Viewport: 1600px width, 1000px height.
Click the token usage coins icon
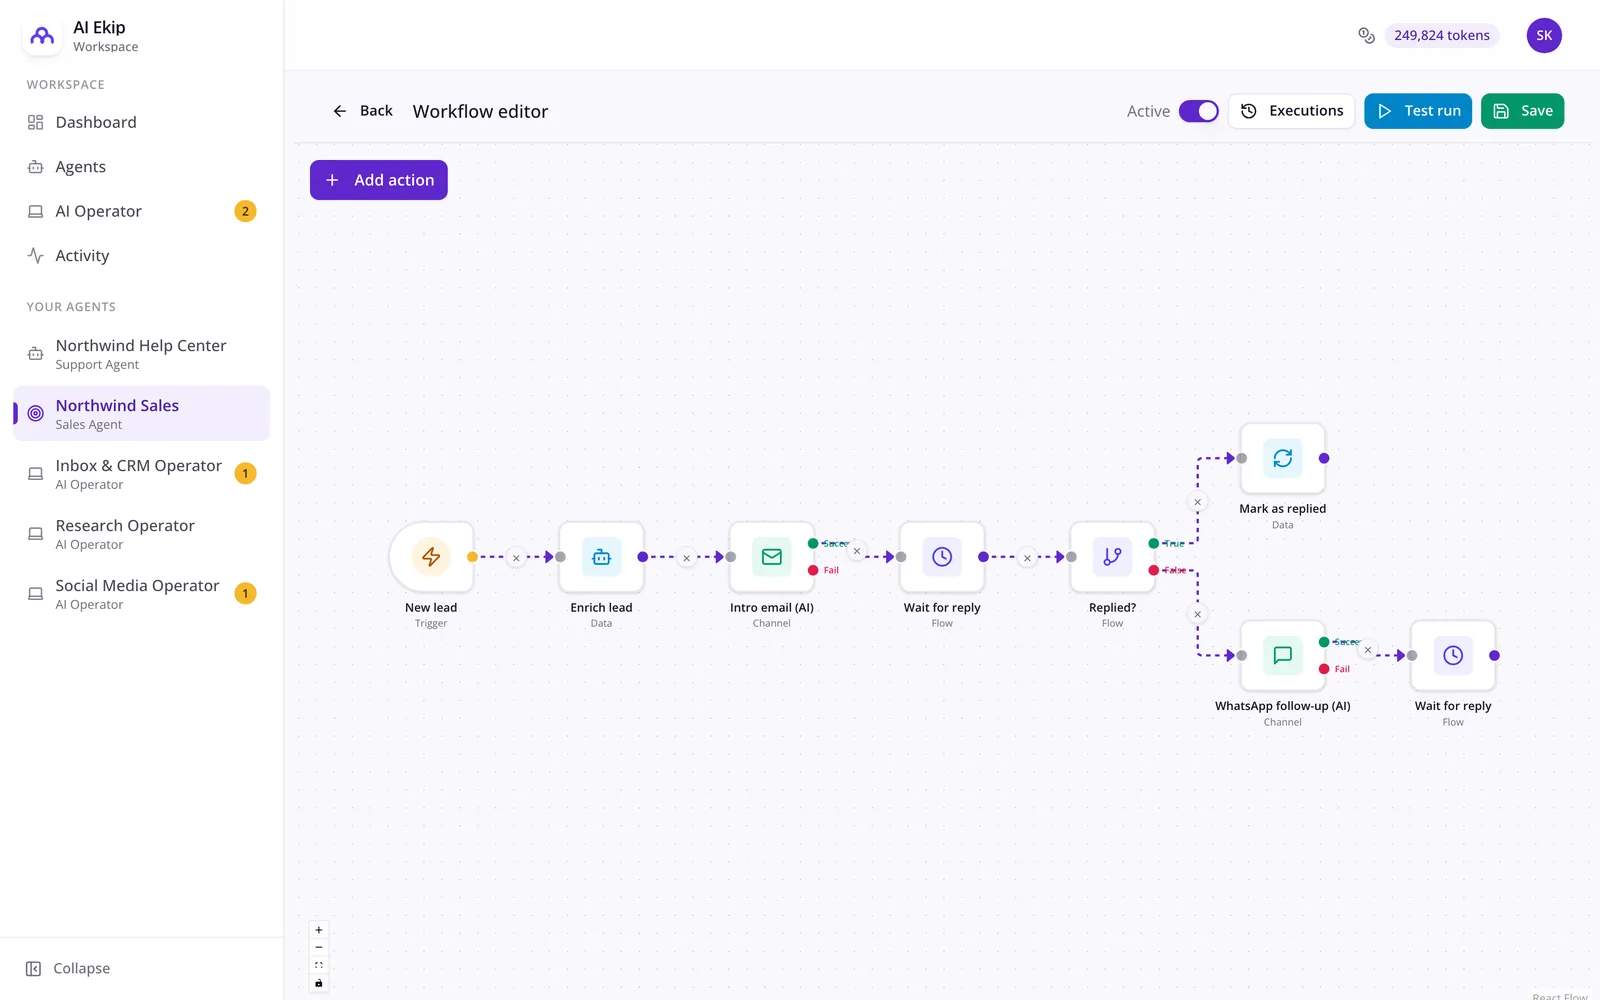click(x=1366, y=35)
